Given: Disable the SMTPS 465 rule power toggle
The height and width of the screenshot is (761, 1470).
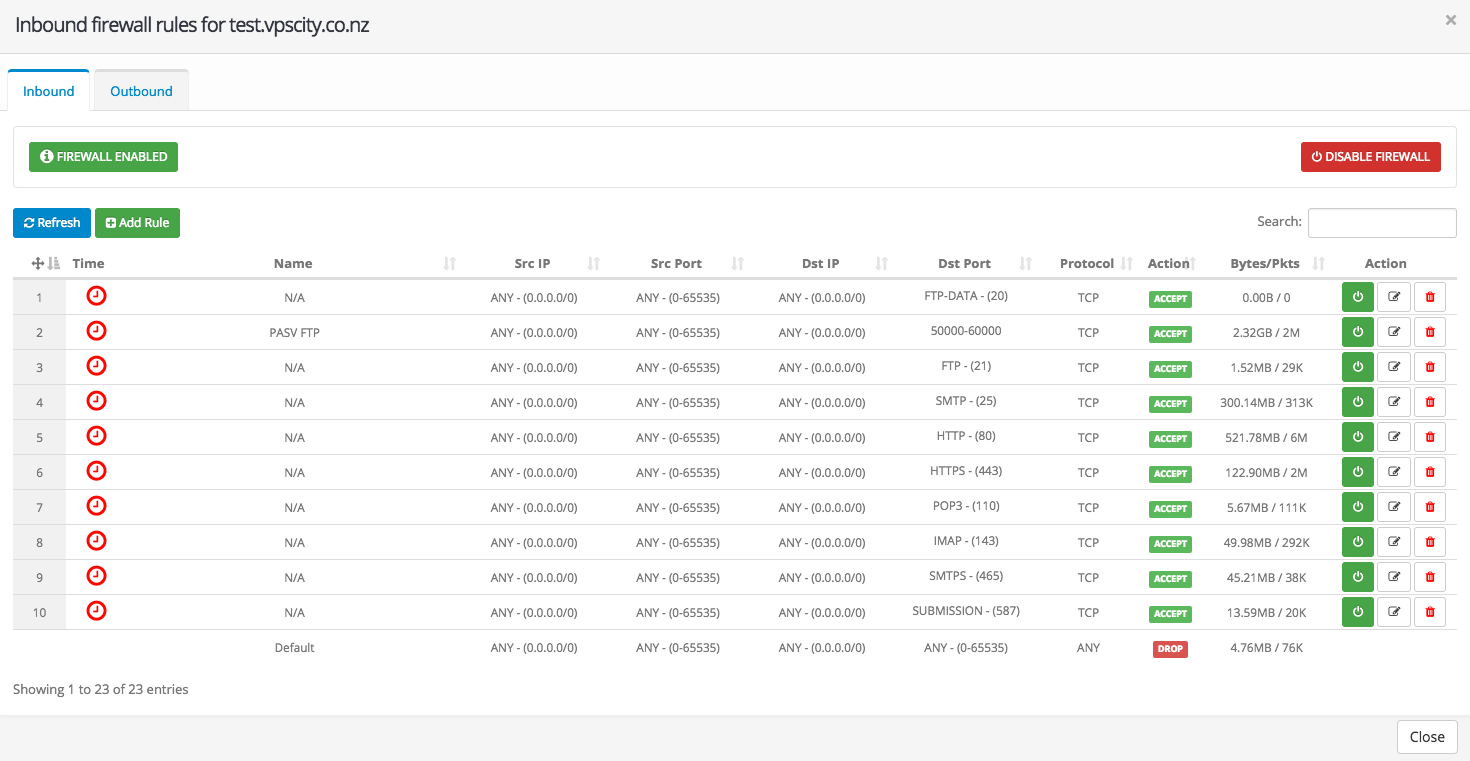Looking at the screenshot, I should [x=1357, y=577].
